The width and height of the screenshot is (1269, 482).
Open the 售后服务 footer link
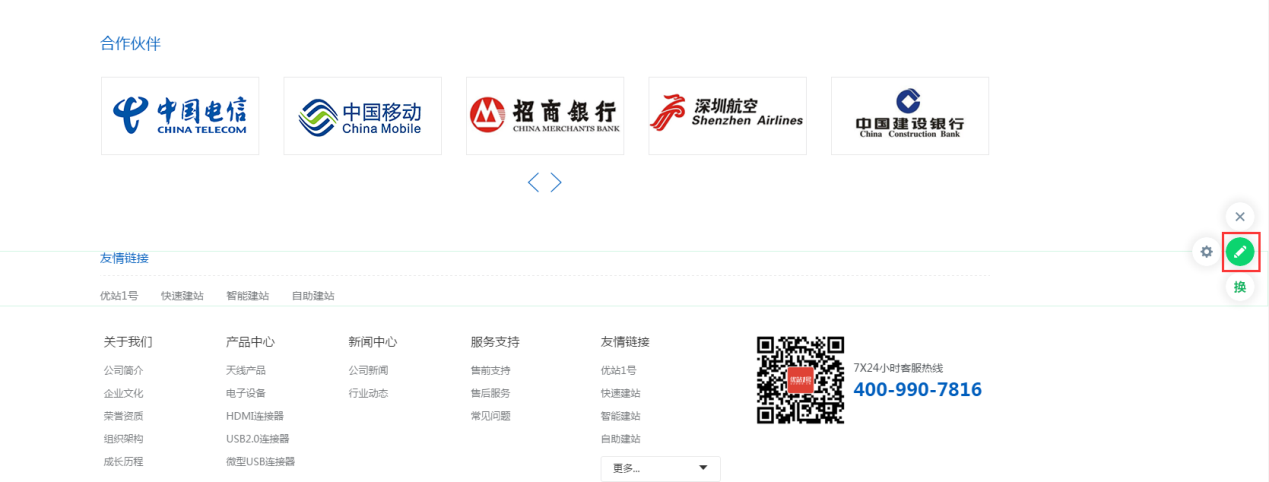tap(490, 393)
